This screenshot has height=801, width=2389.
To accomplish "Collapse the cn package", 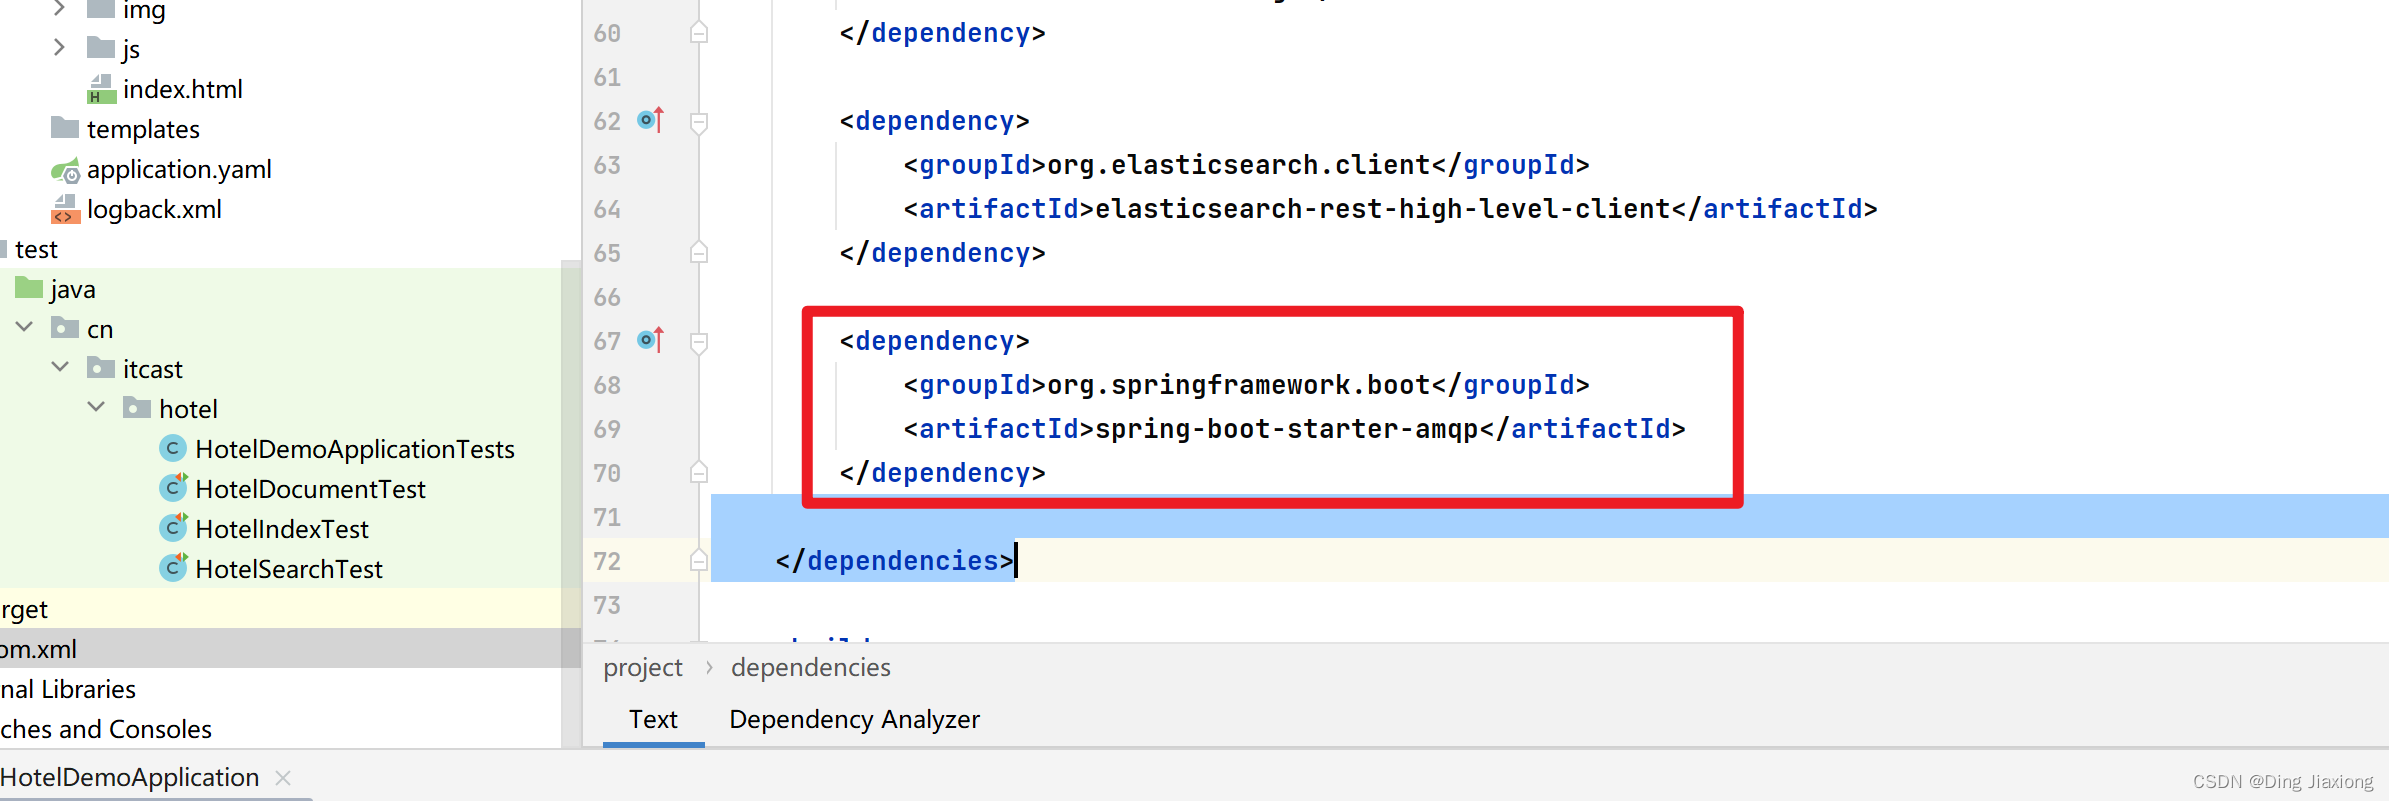I will click(x=24, y=327).
